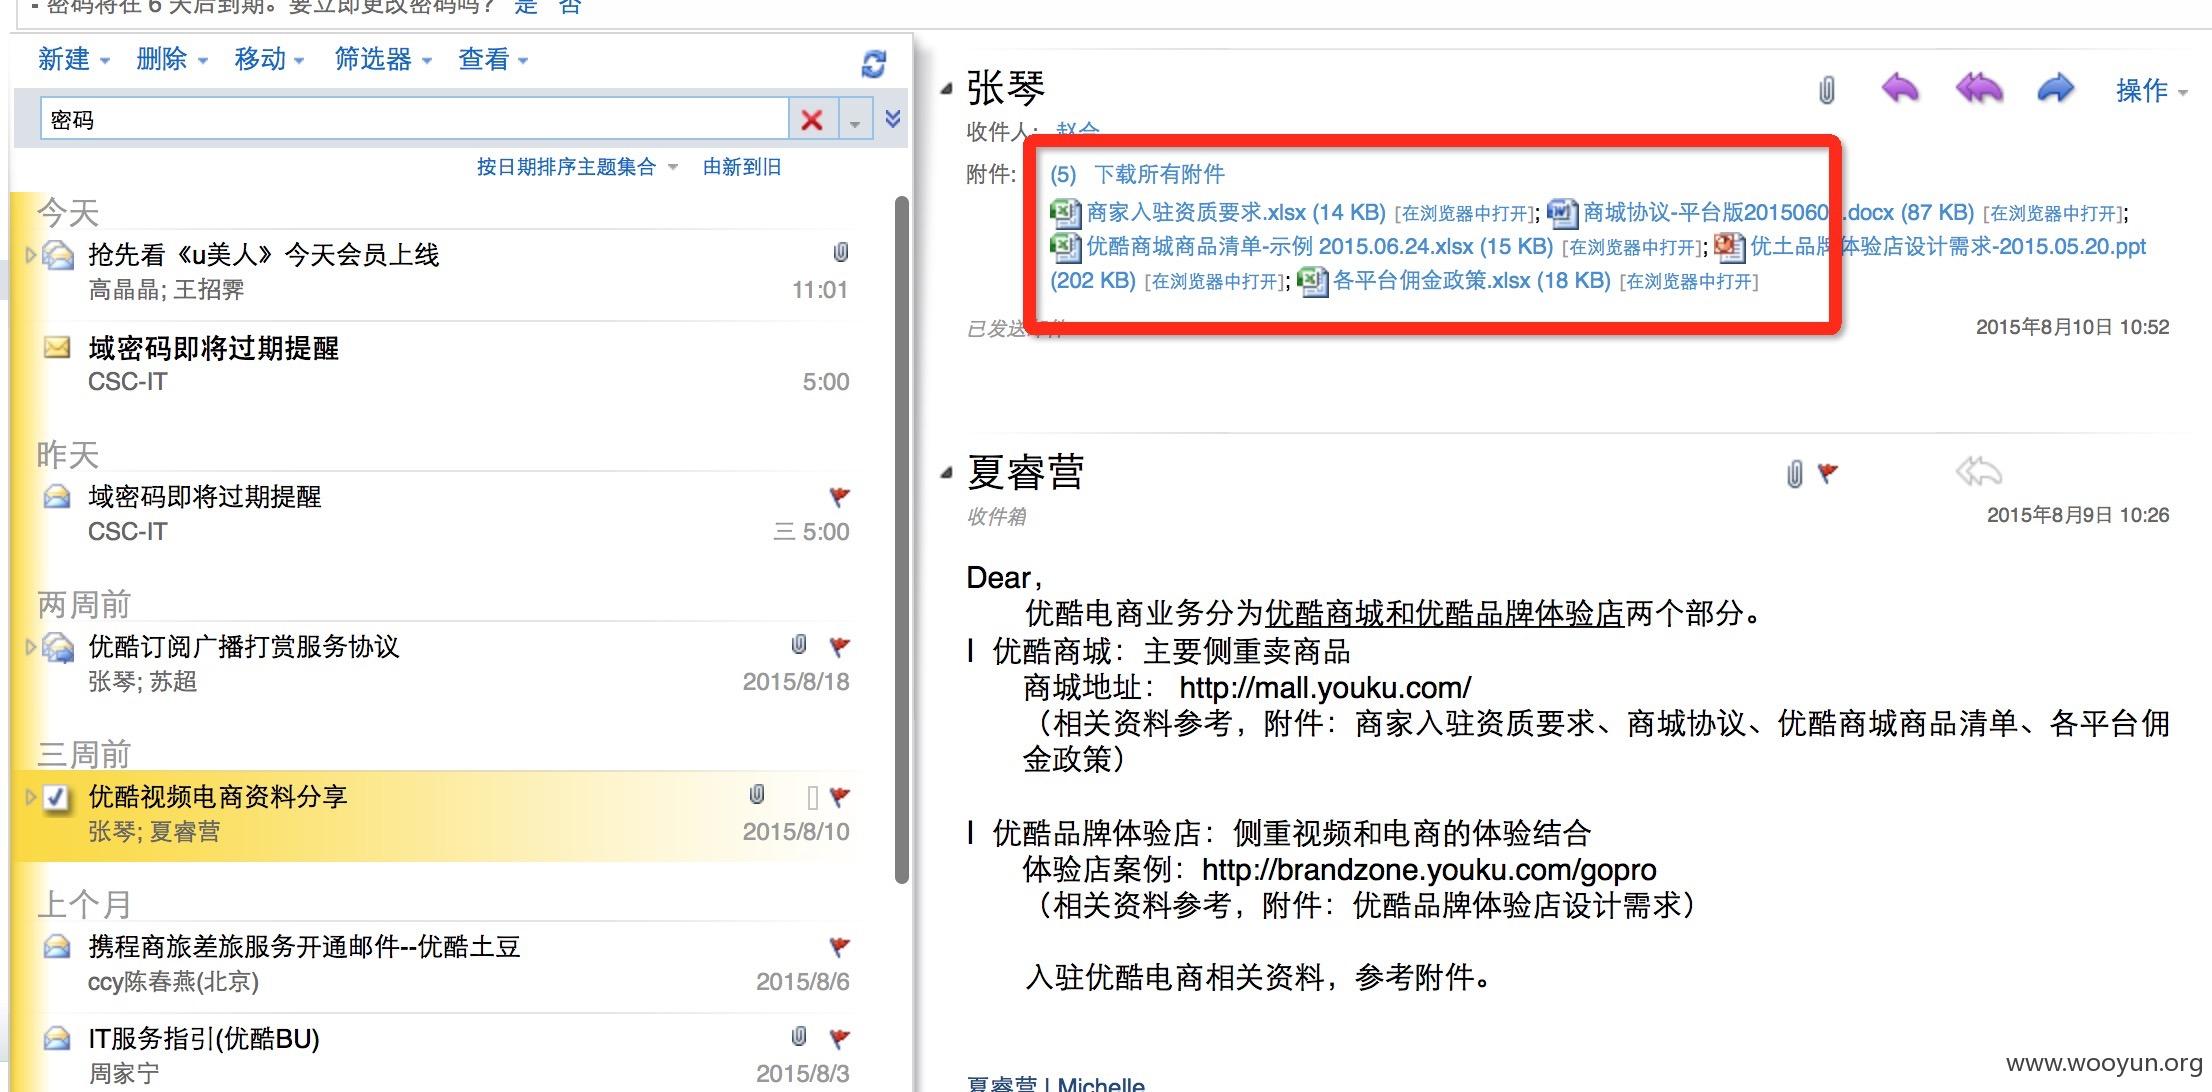Open attachment 各平台佣金政策.xlsx

click(x=1471, y=280)
